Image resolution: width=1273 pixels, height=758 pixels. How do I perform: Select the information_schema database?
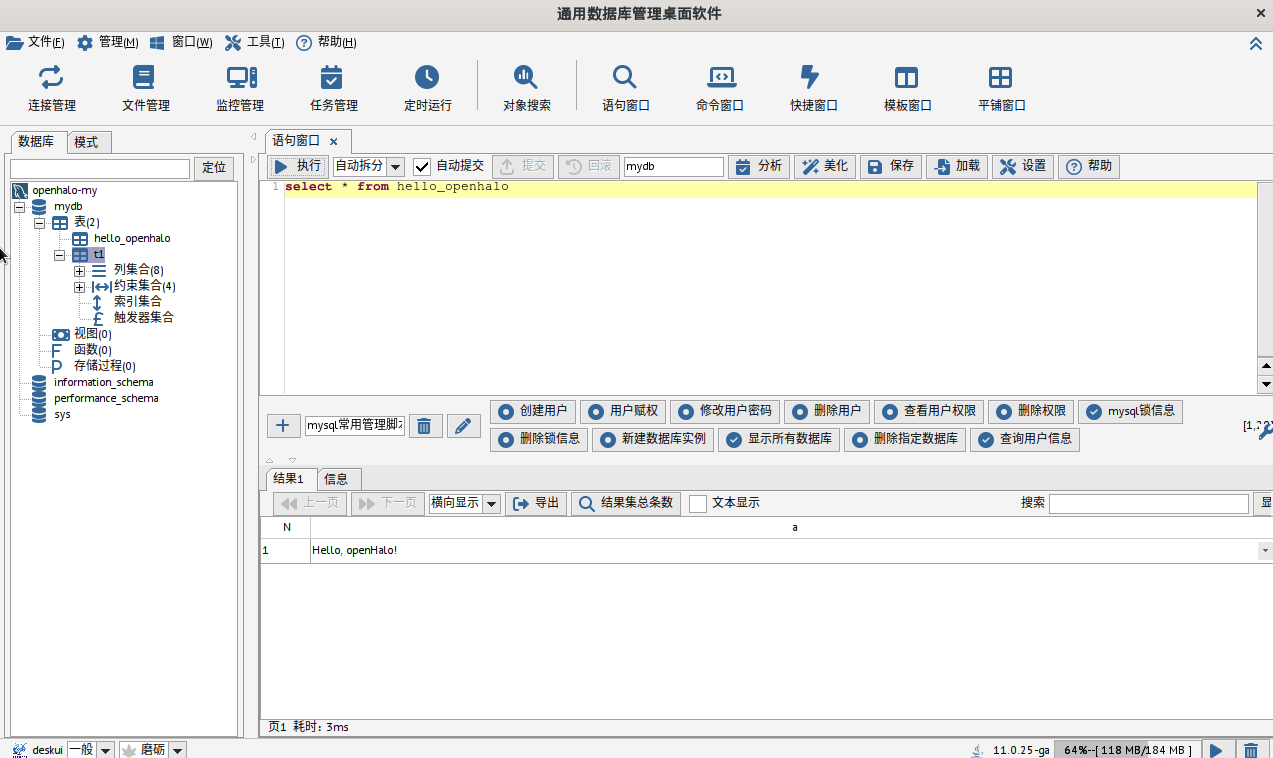[x=104, y=383]
